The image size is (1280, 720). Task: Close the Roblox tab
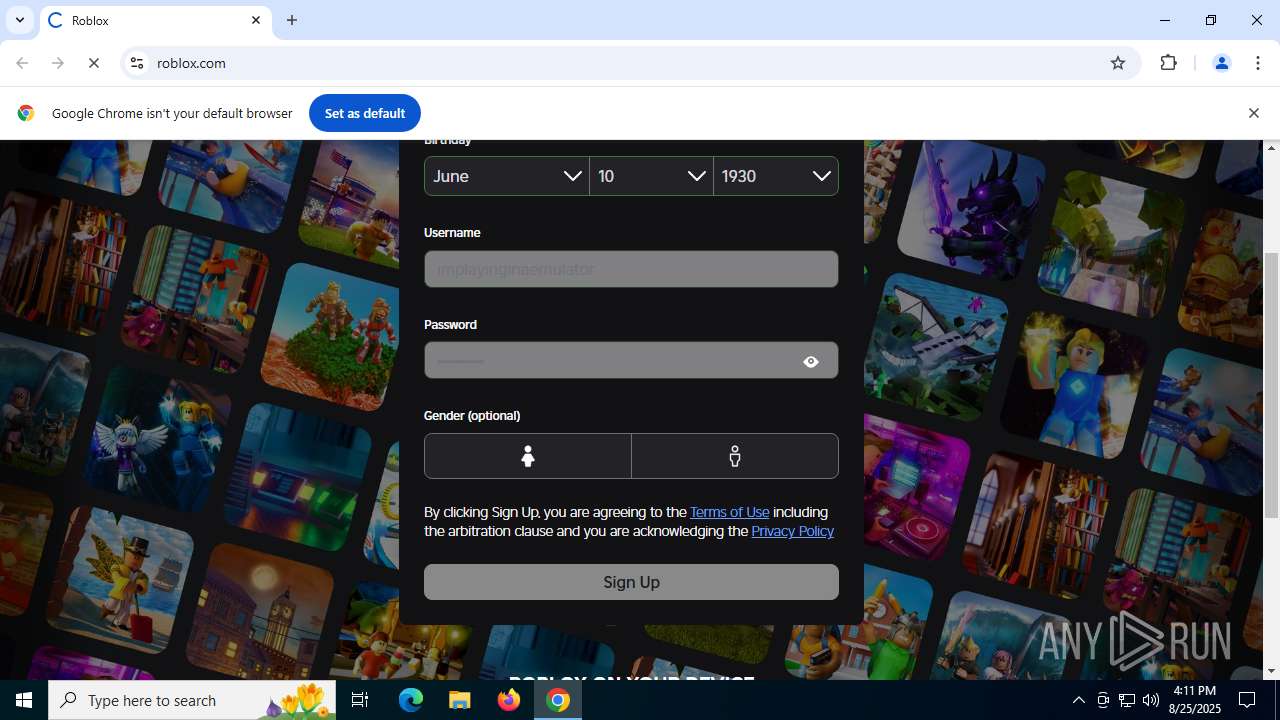pyautogui.click(x=256, y=20)
